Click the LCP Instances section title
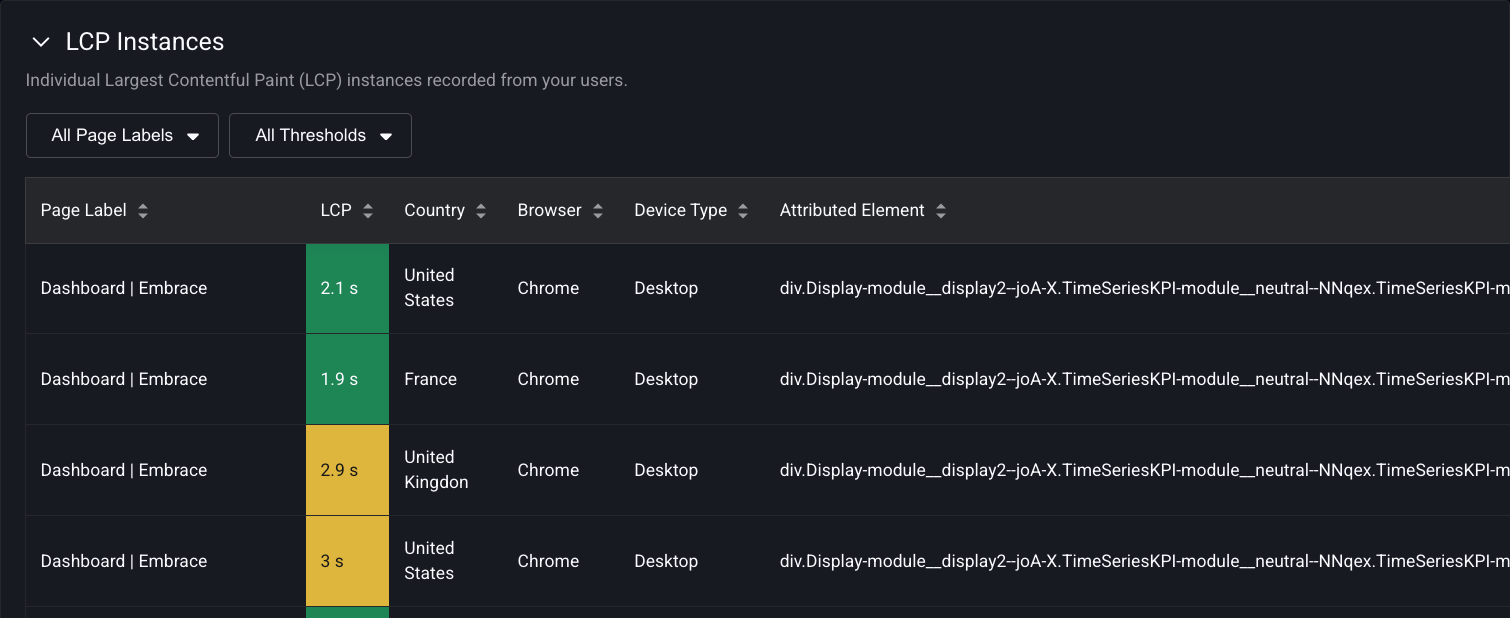 click(145, 42)
